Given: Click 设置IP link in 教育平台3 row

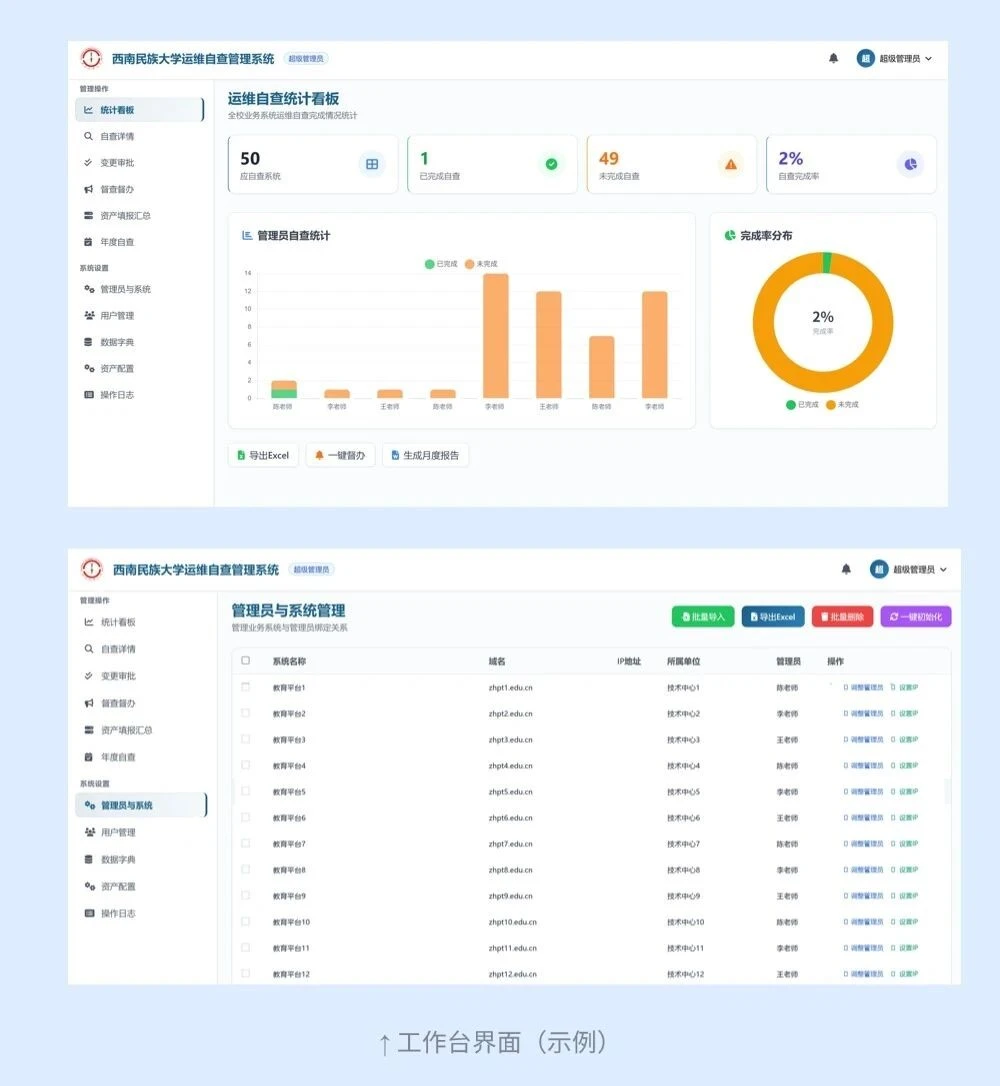Looking at the screenshot, I should click(x=904, y=740).
